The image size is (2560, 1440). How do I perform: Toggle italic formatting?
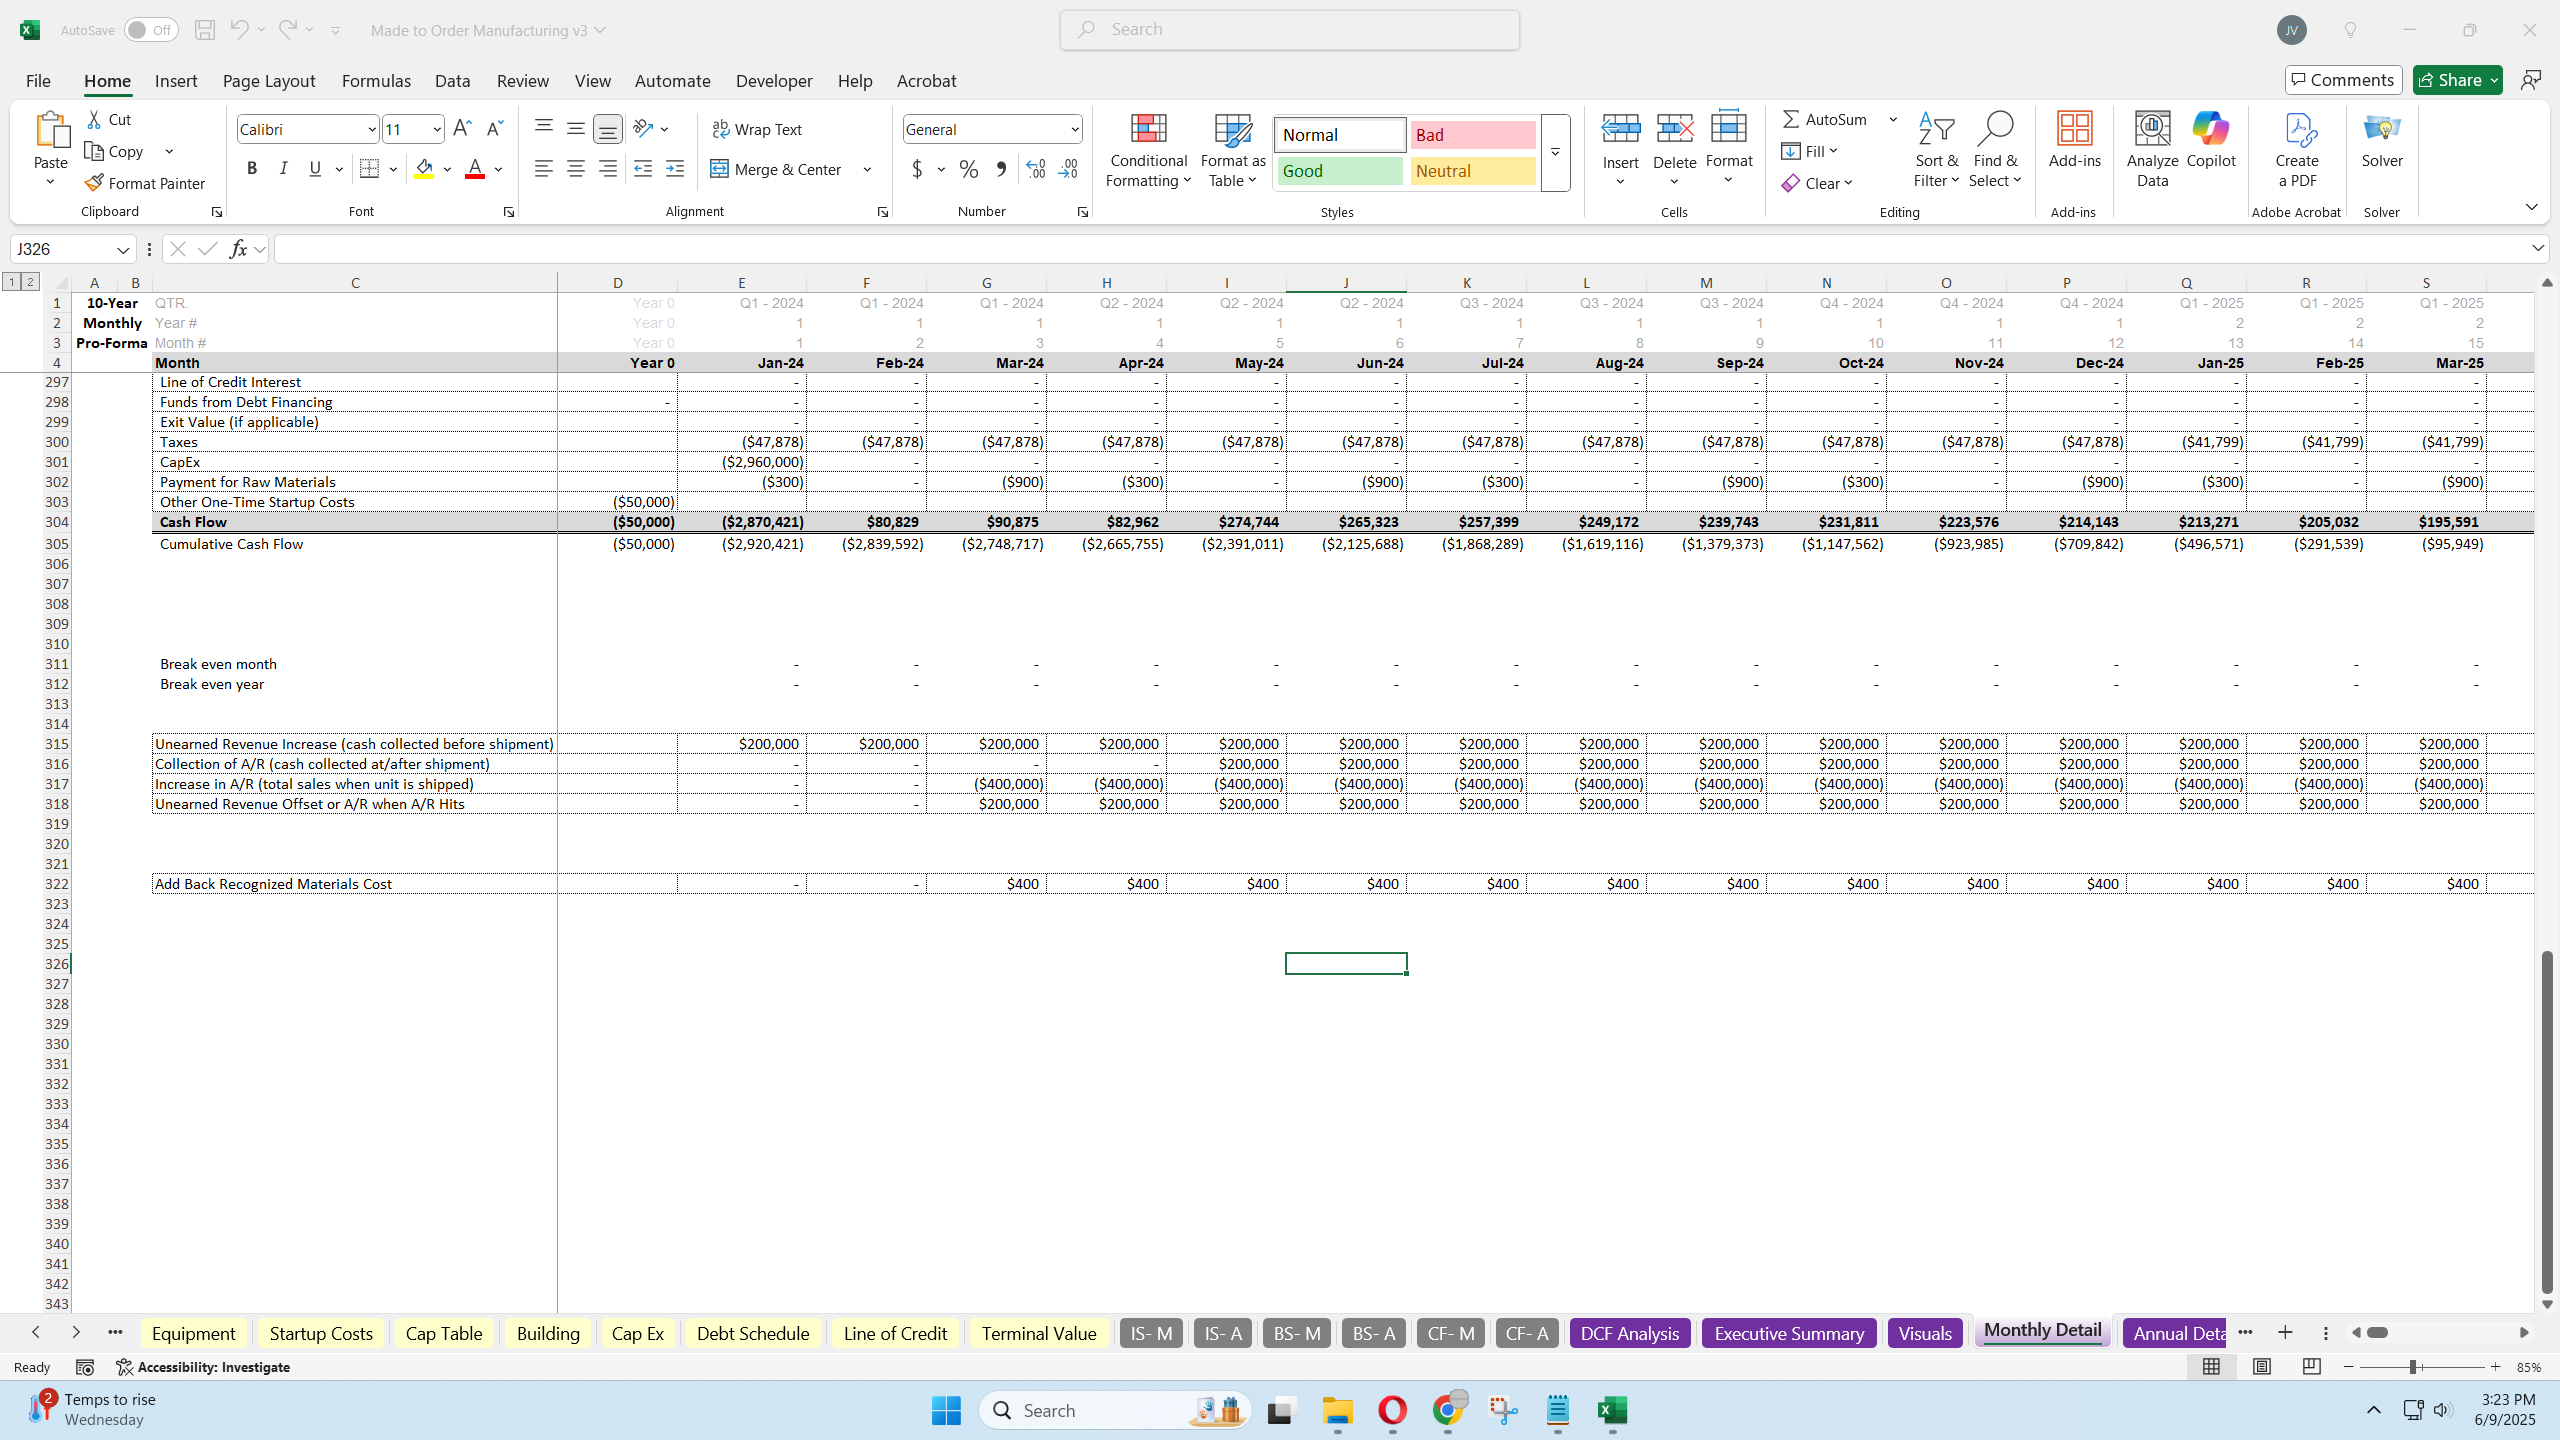coord(283,168)
